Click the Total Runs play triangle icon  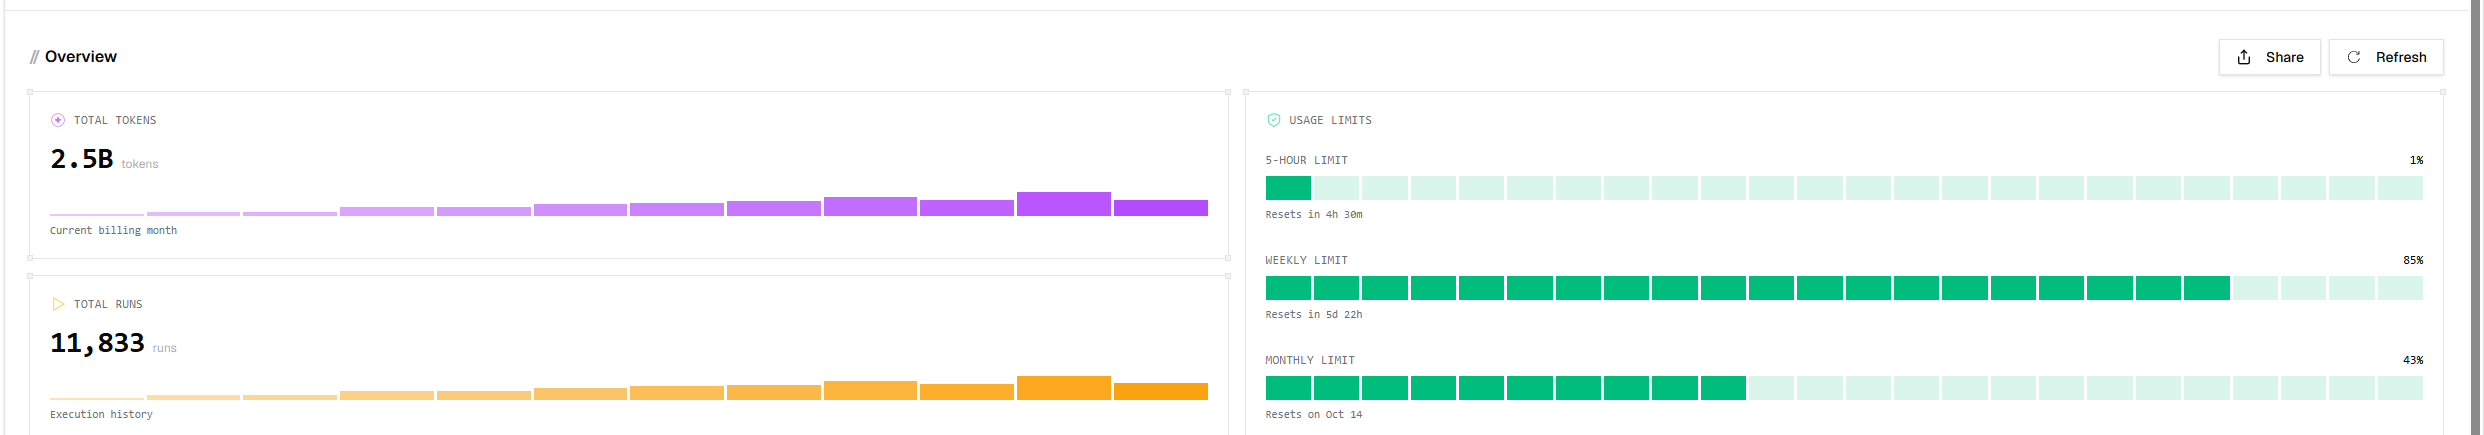point(58,304)
